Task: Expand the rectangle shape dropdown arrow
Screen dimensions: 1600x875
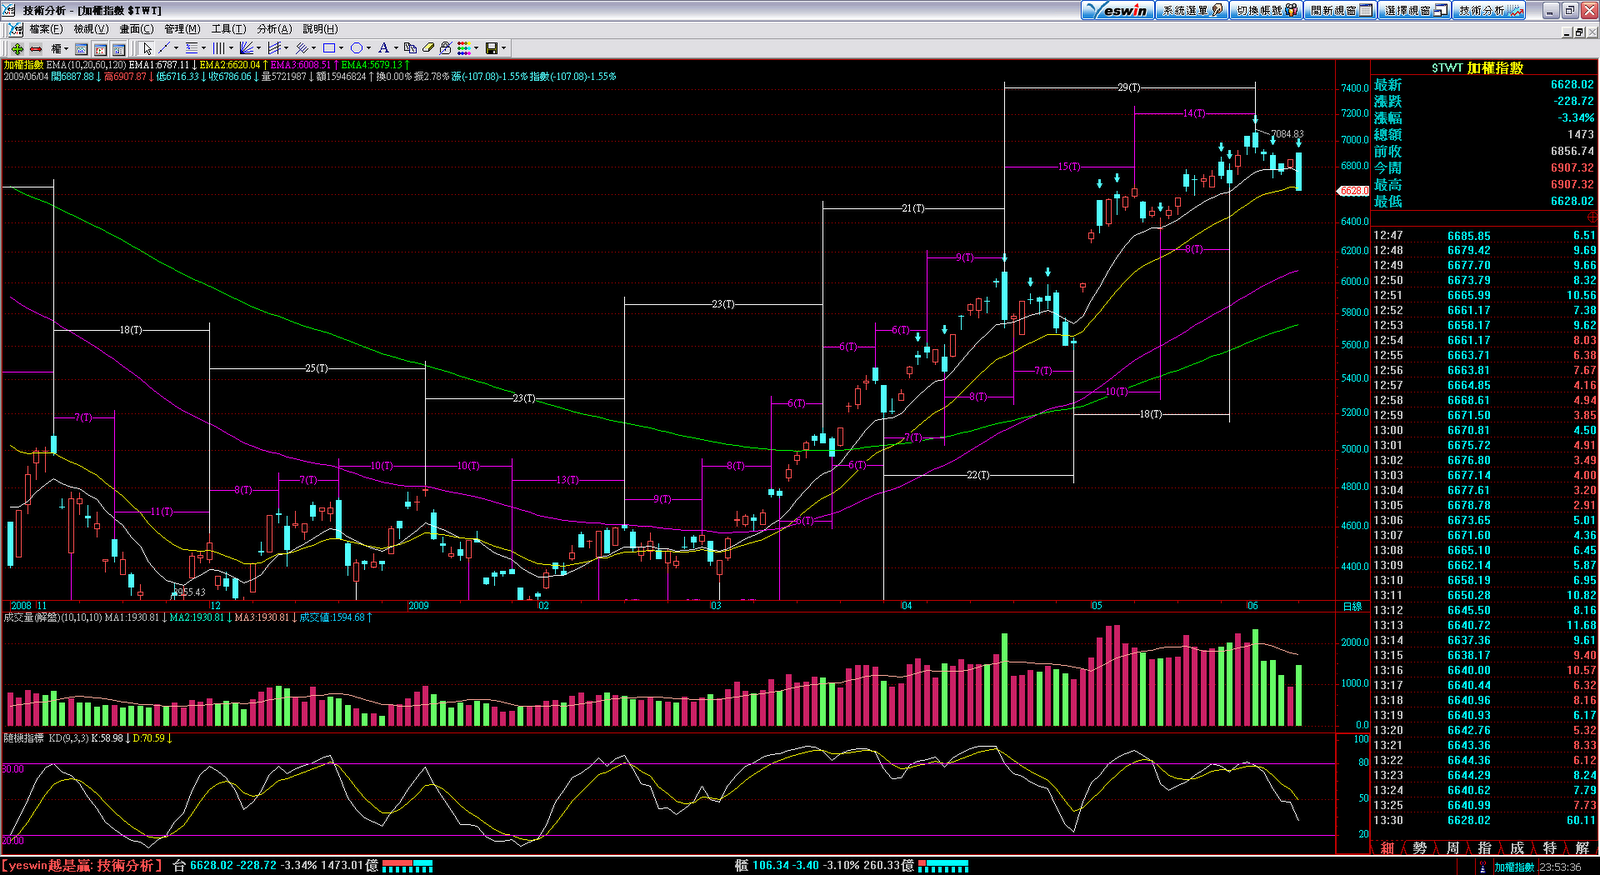Action: pos(341,48)
